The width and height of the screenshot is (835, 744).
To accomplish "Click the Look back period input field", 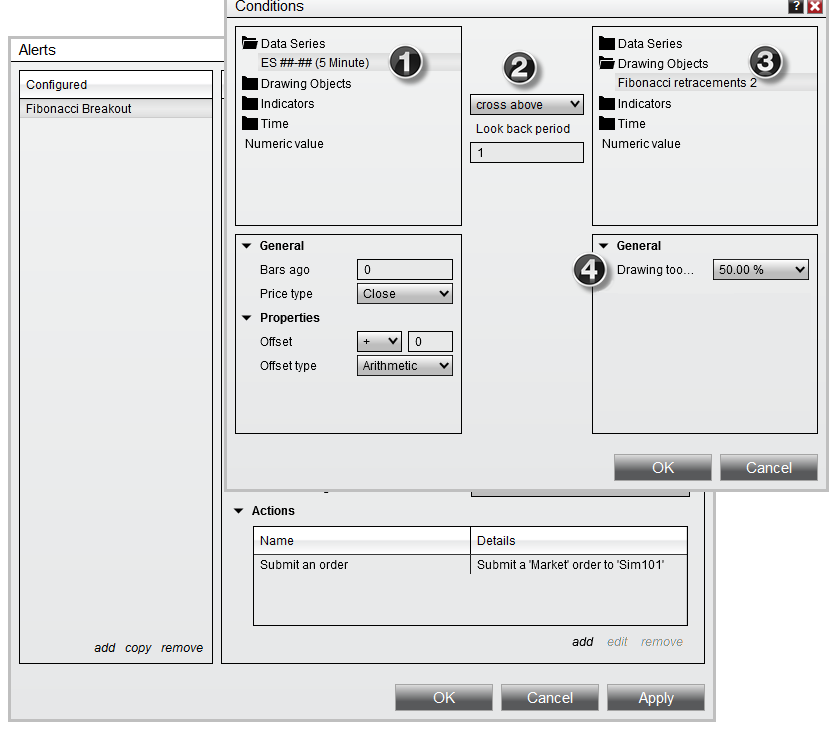I will coord(526,153).
